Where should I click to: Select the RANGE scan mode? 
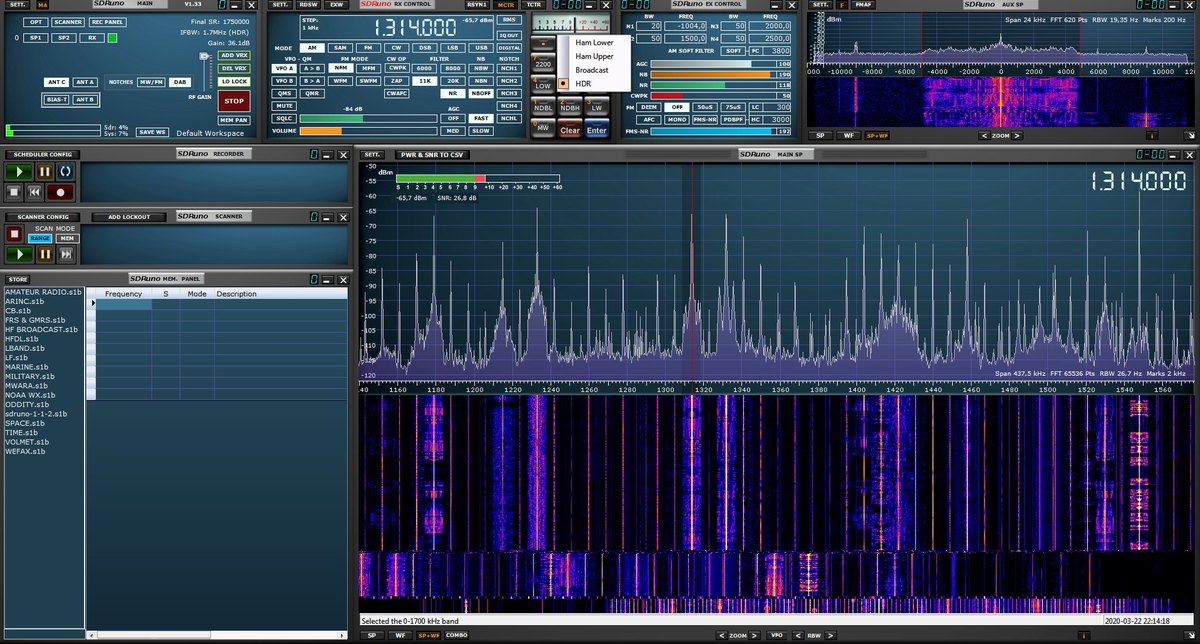[x=40, y=238]
